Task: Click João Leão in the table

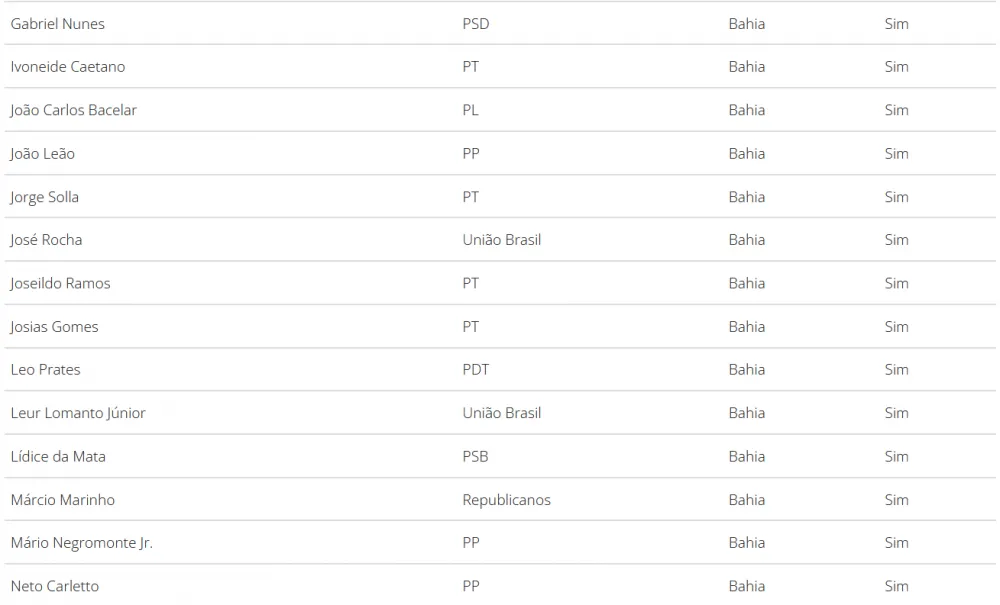Action: click(x=42, y=154)
